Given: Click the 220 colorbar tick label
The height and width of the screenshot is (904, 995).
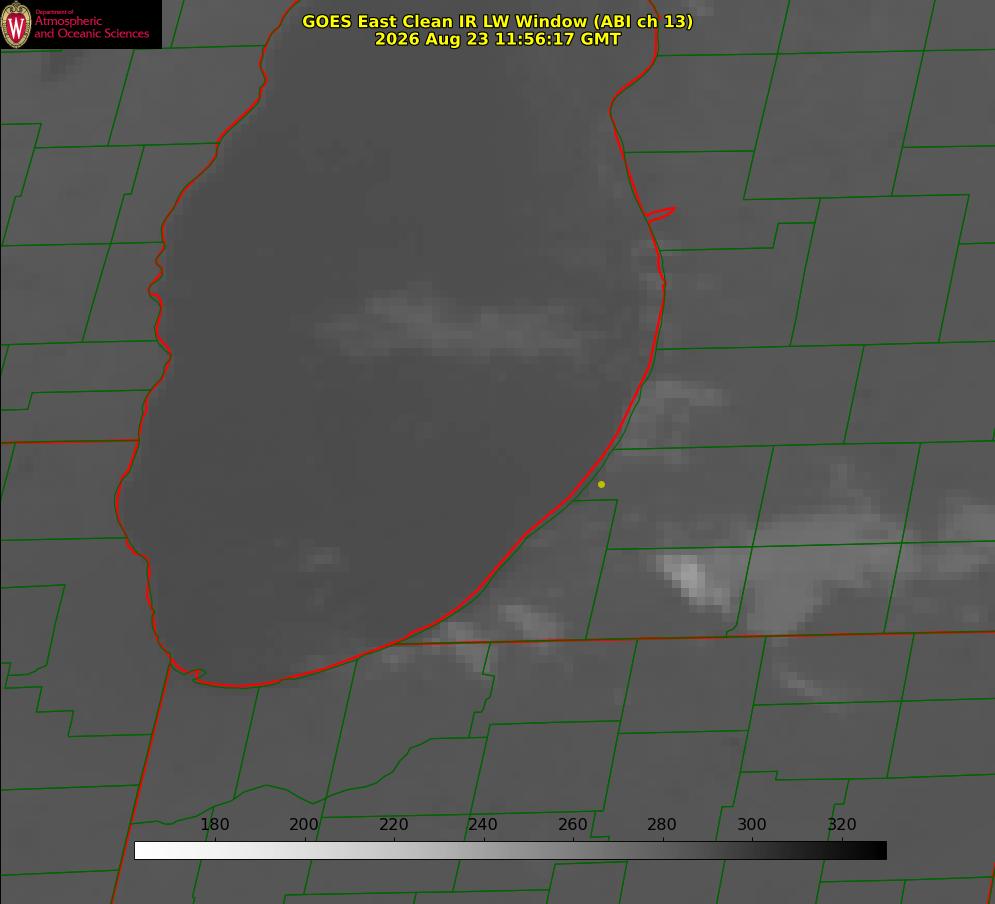Looking at the screenshot, I should (393, 824).
